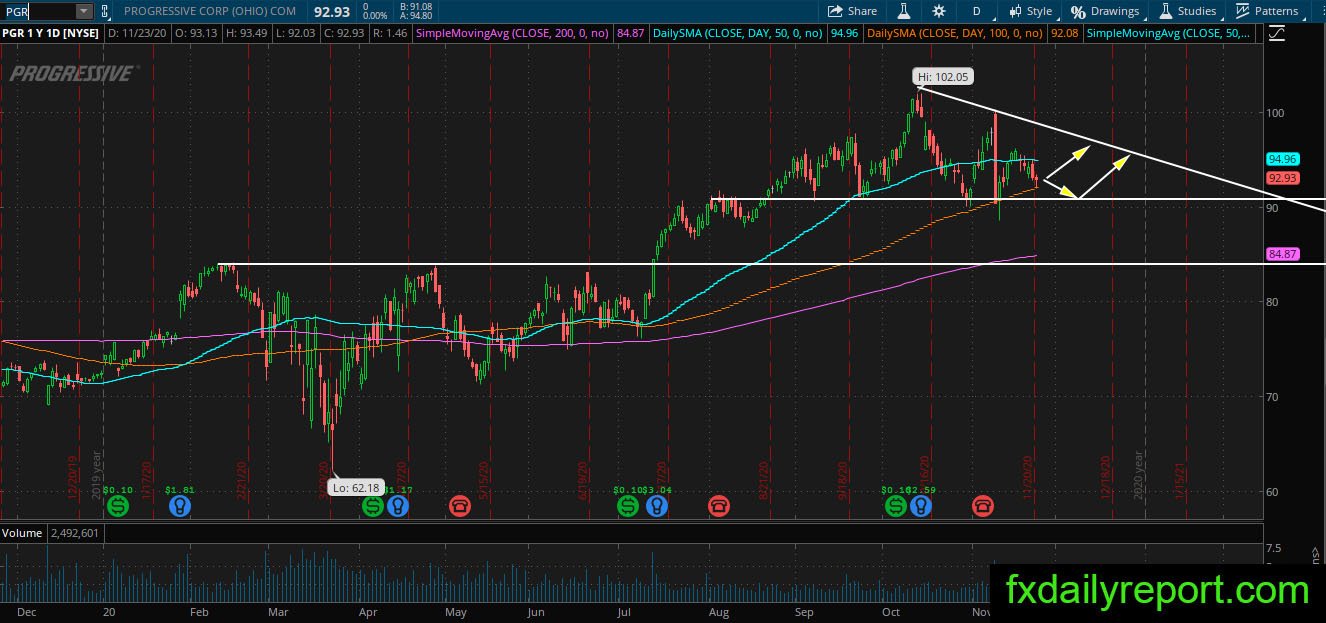Click the 200 SMA value 84.87 in header
The width and height of the screenshot is (1326, 623).
[x=630, y=33]
